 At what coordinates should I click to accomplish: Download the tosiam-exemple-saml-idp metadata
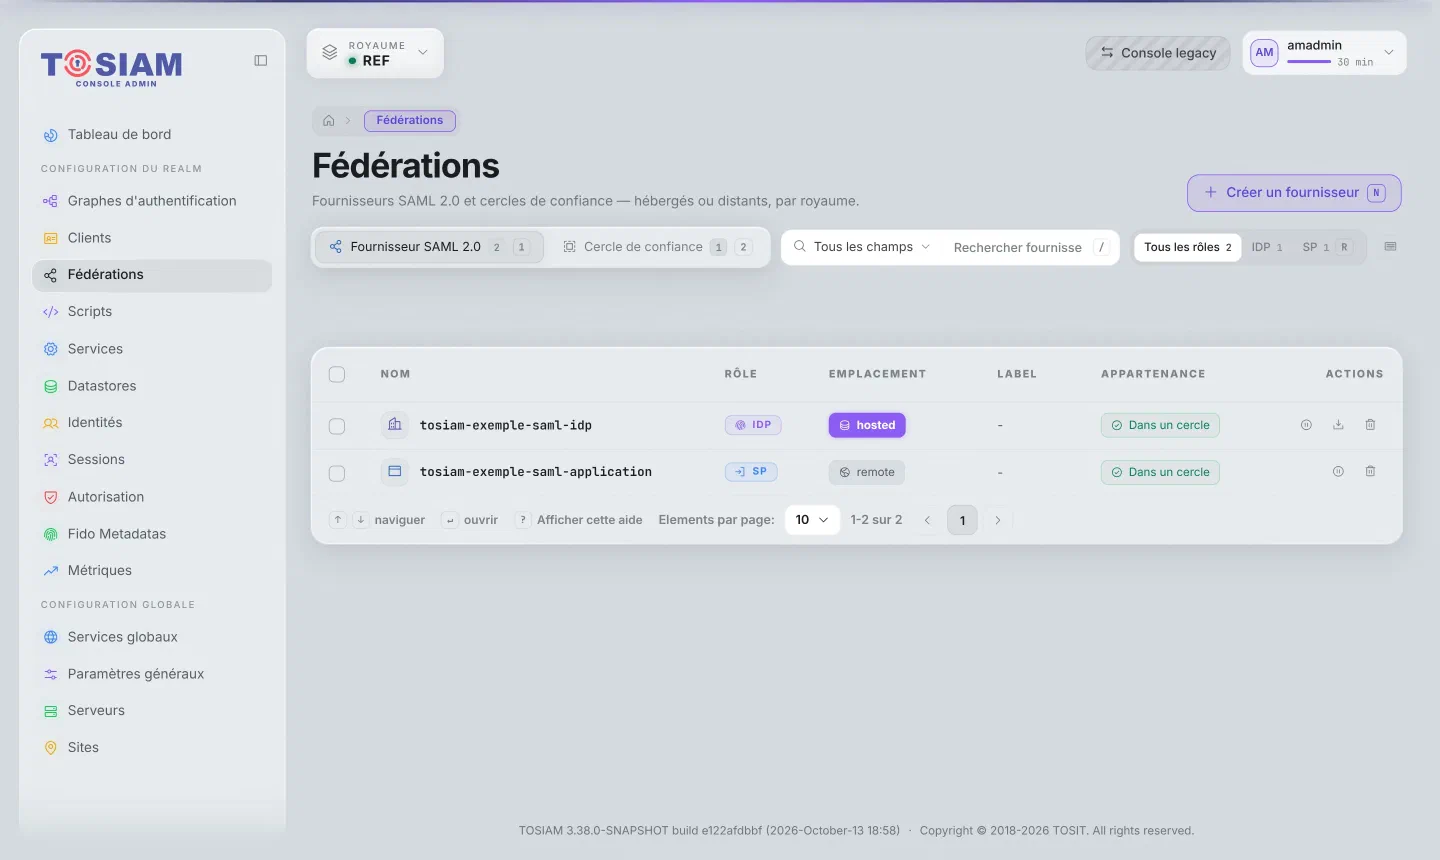pos(1338,425)
